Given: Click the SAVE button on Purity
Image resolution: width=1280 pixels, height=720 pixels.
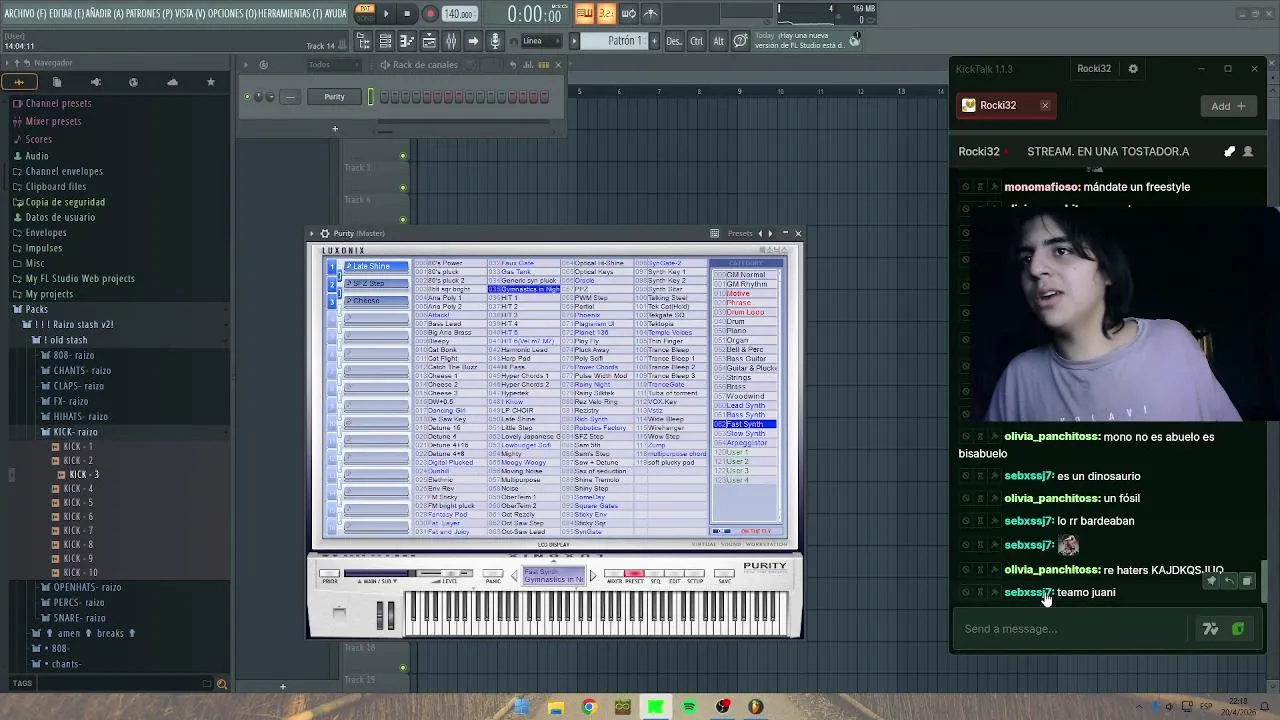Looking at the screenshot, I should click(x=724, y=575).
